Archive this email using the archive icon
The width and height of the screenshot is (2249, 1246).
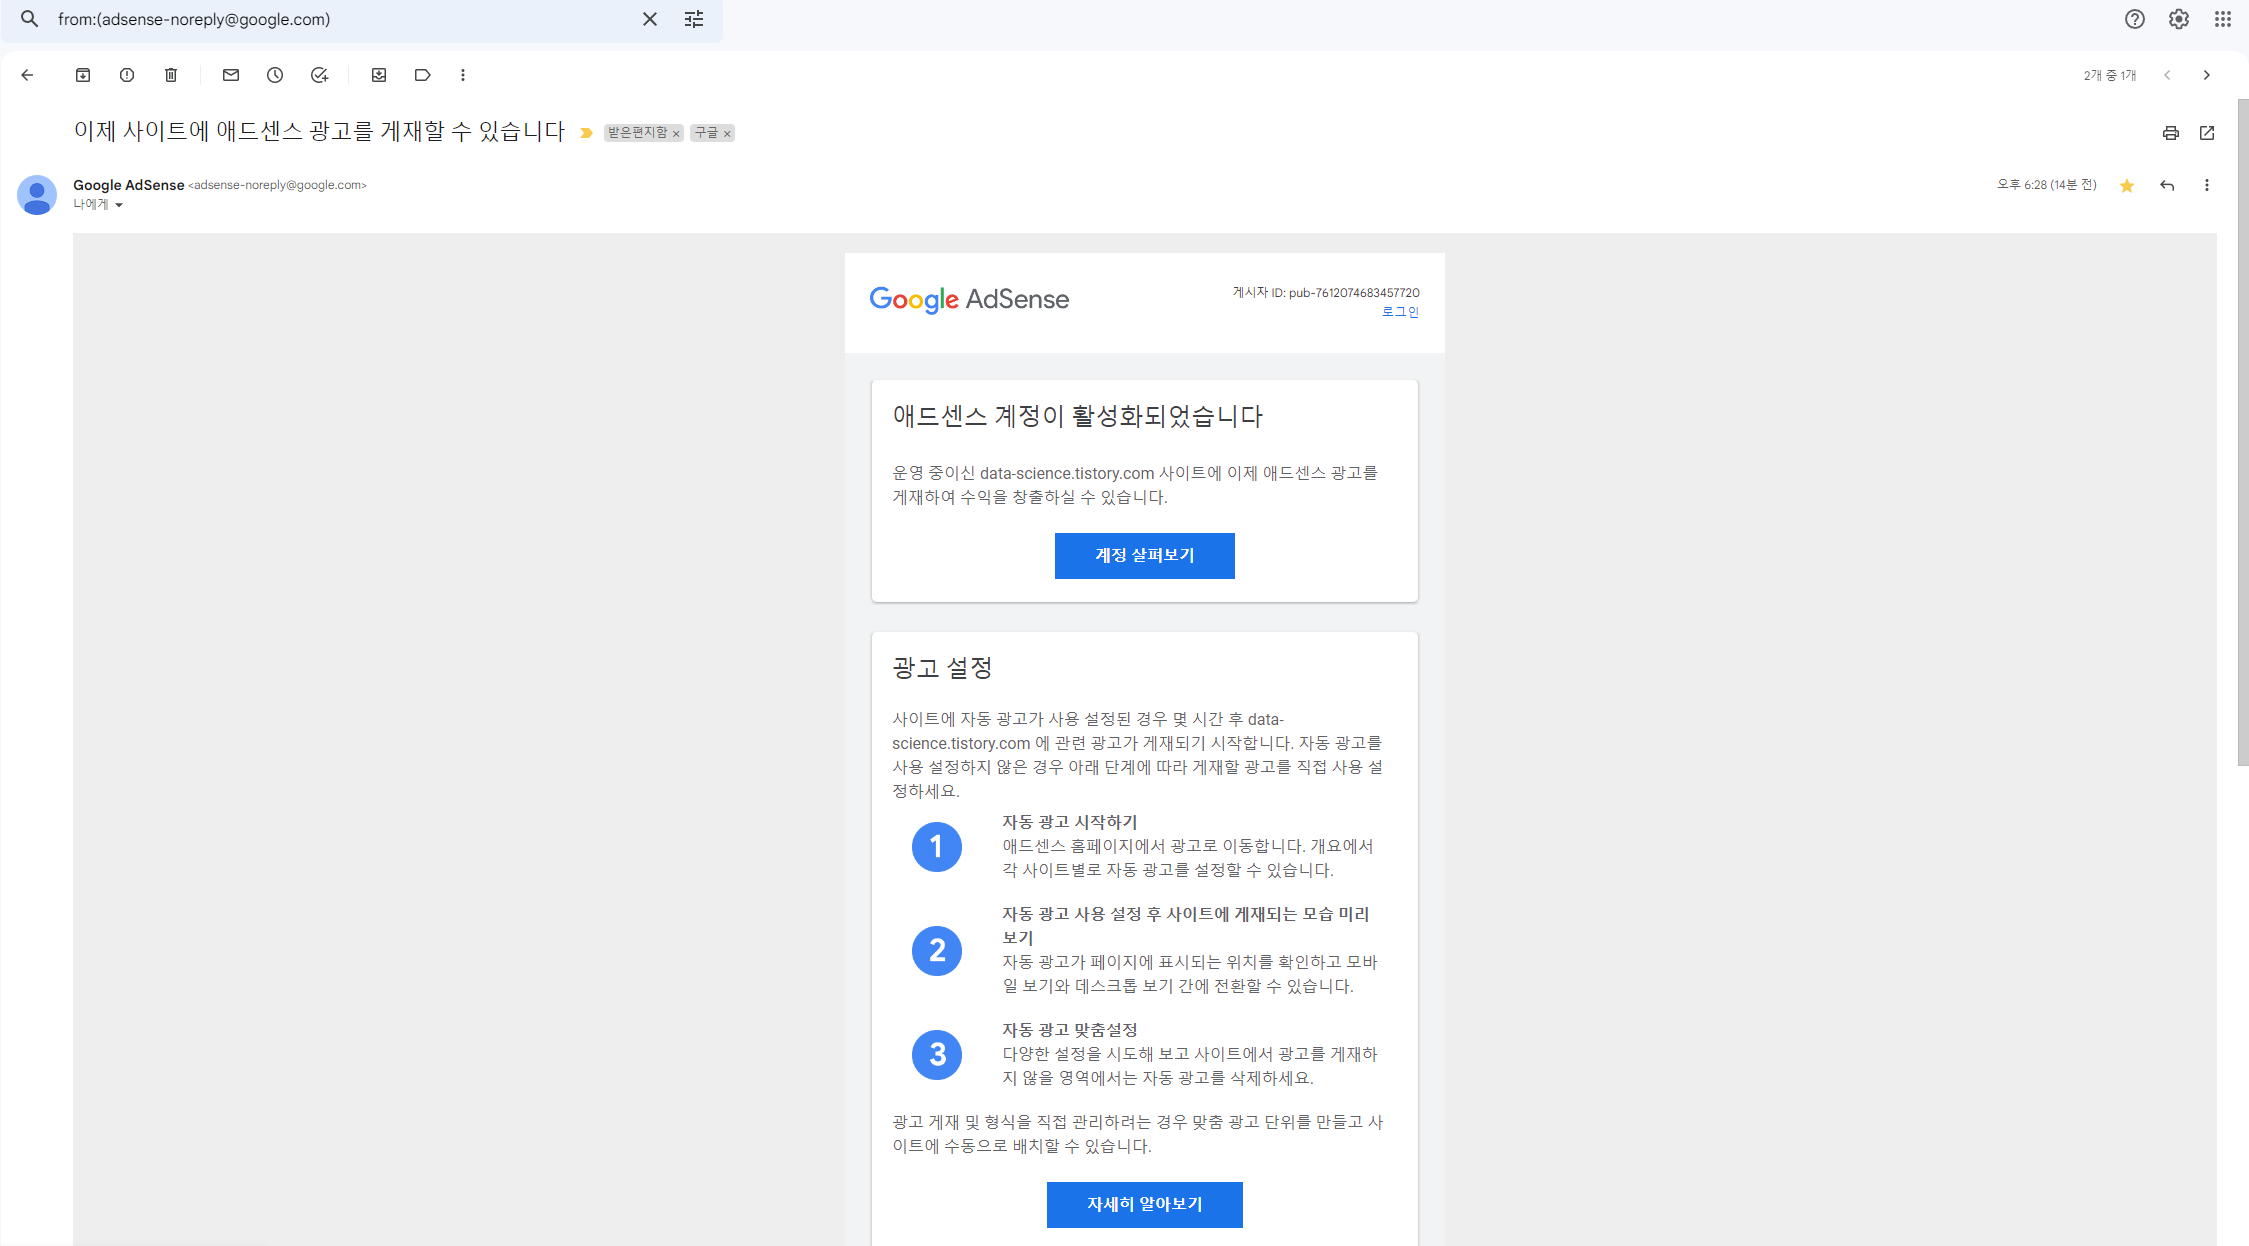tap(83, 75)
